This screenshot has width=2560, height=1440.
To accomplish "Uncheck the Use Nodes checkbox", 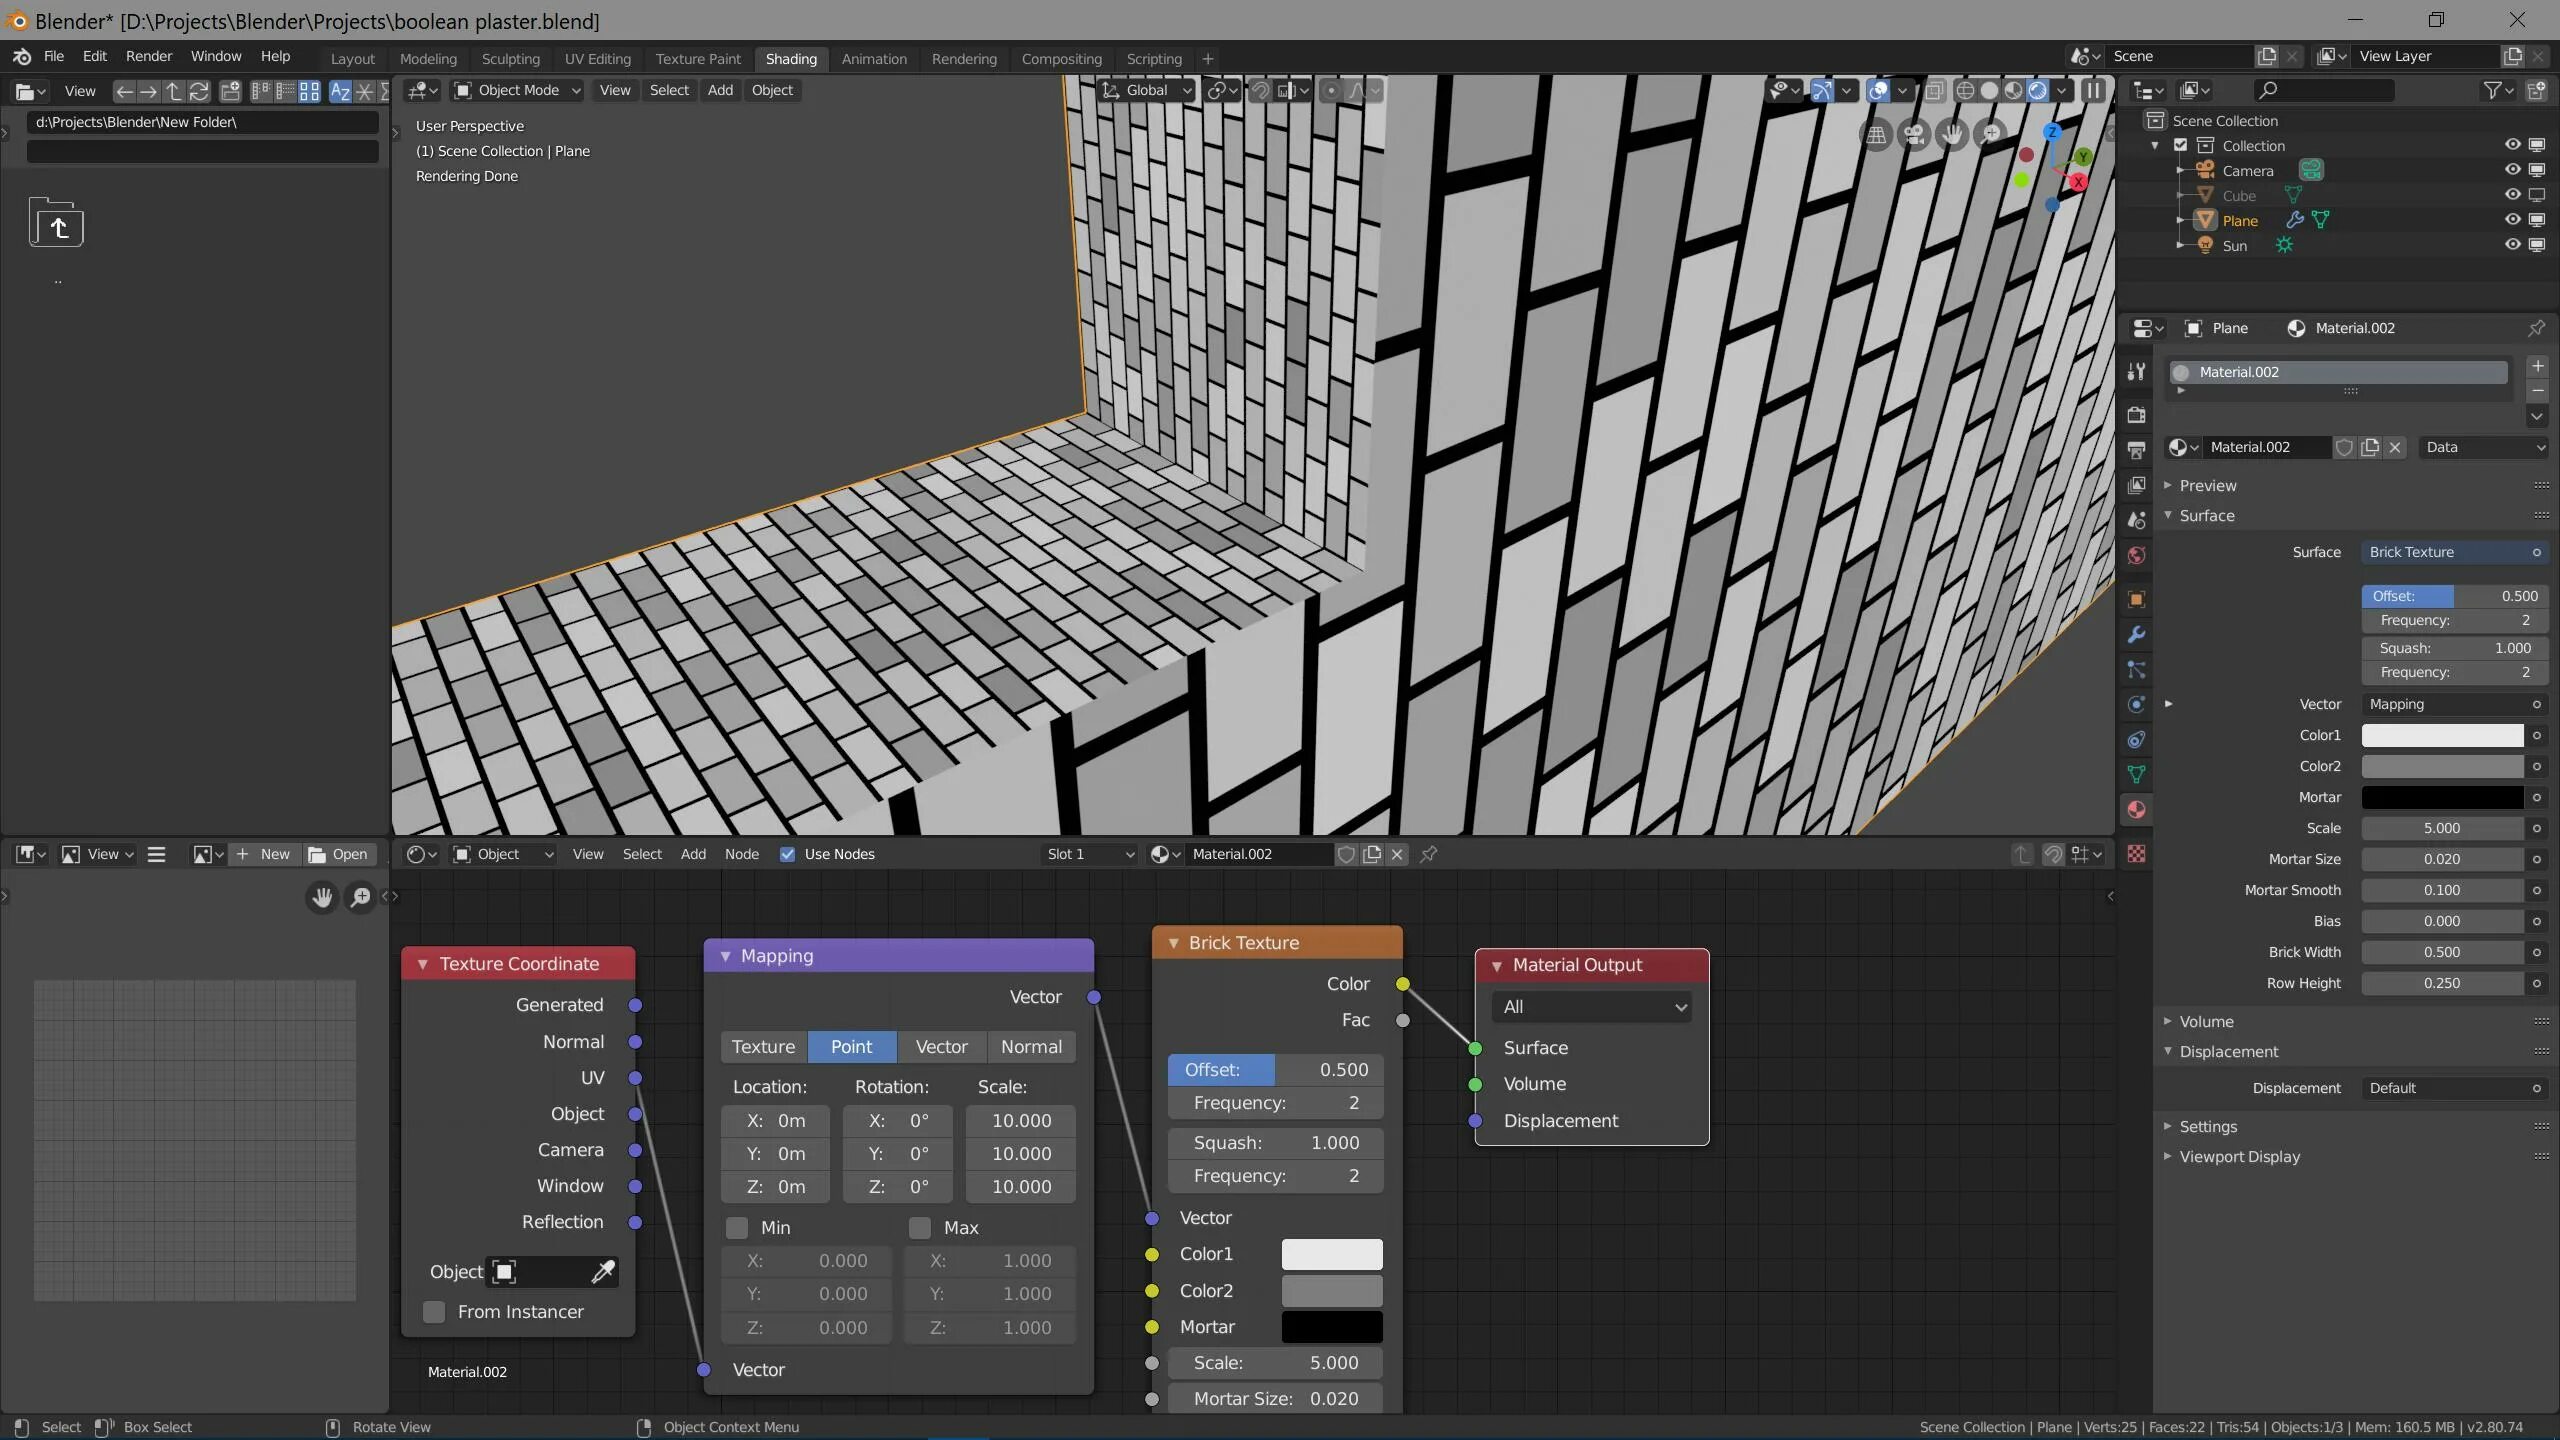I will click(787, 854).
